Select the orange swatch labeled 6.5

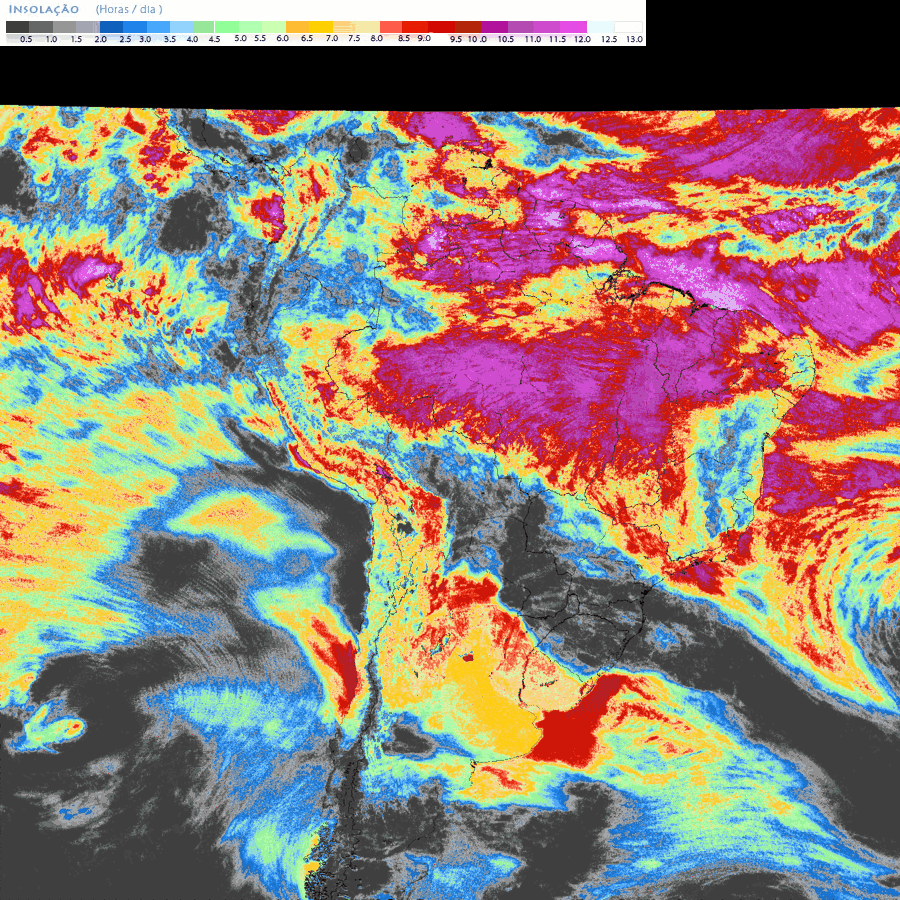tap(298, 27)
